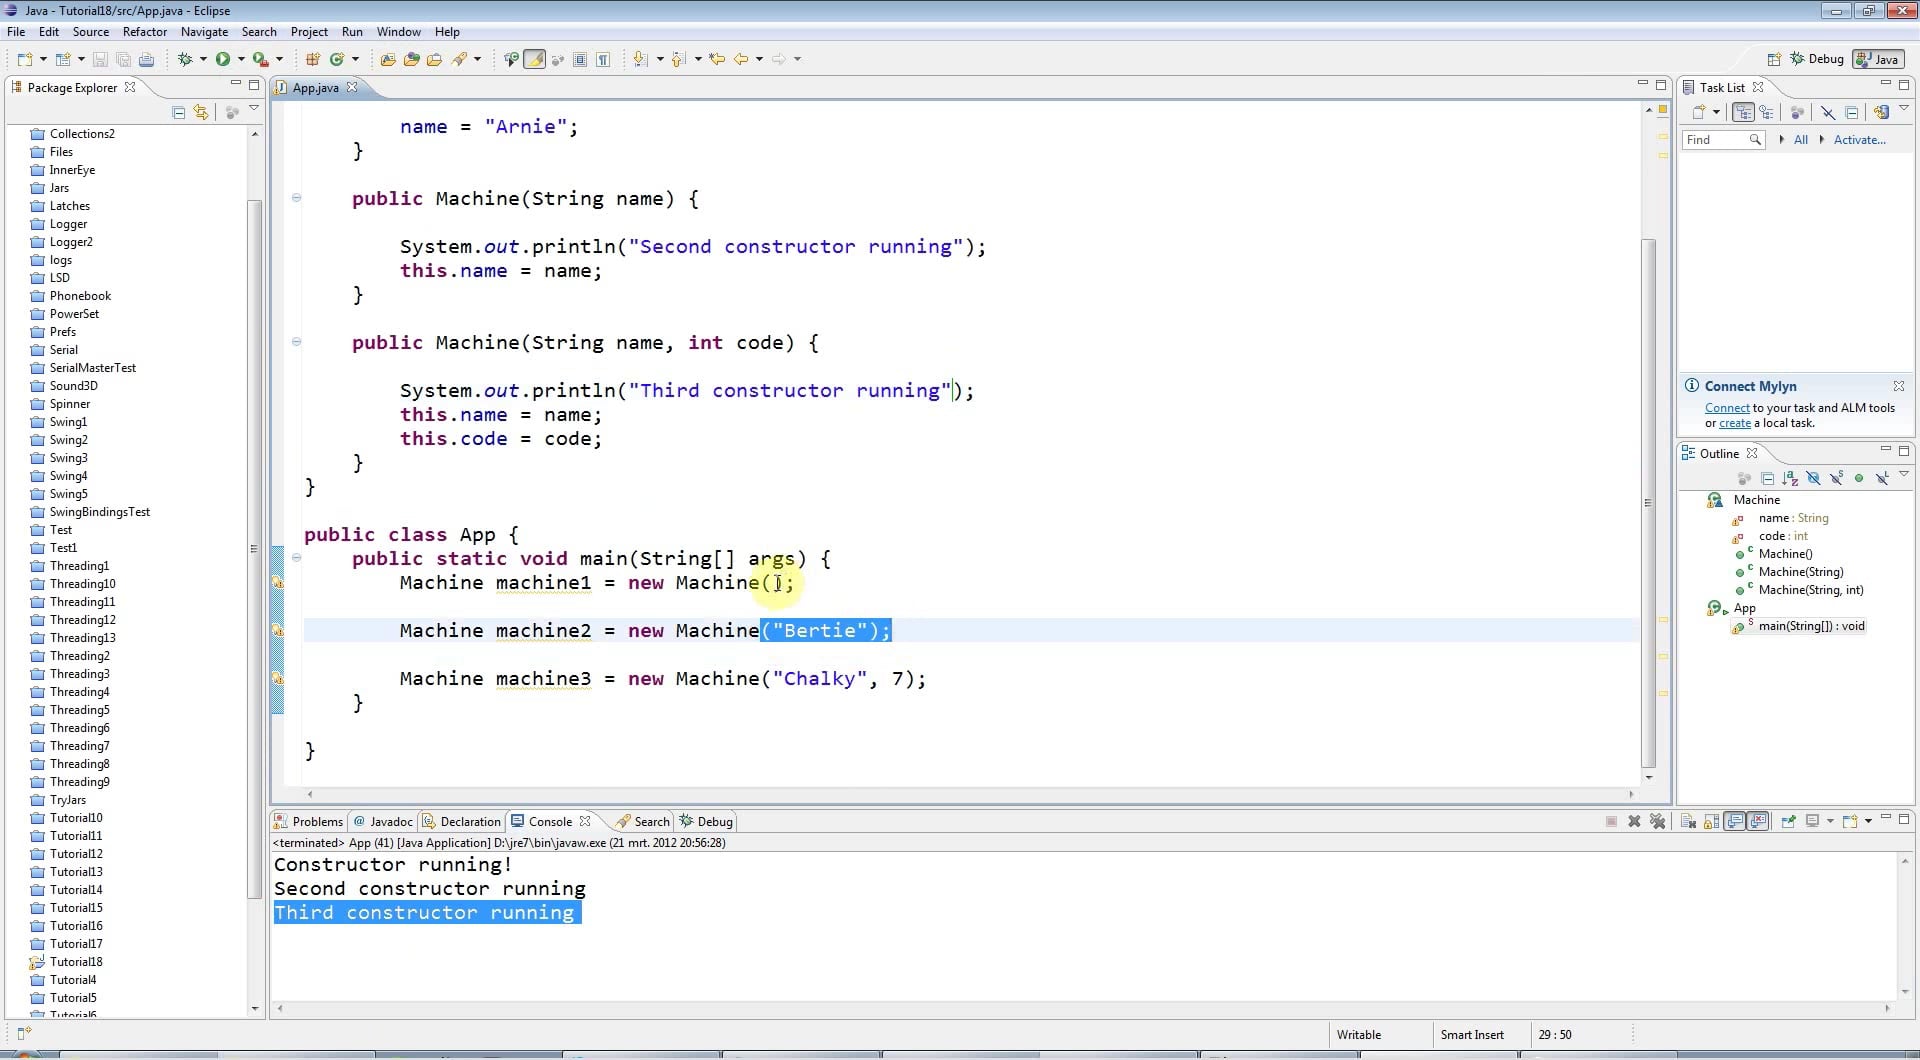
Task: Click Remove All Terminated Launches in Console
Action: (1657, 821)
